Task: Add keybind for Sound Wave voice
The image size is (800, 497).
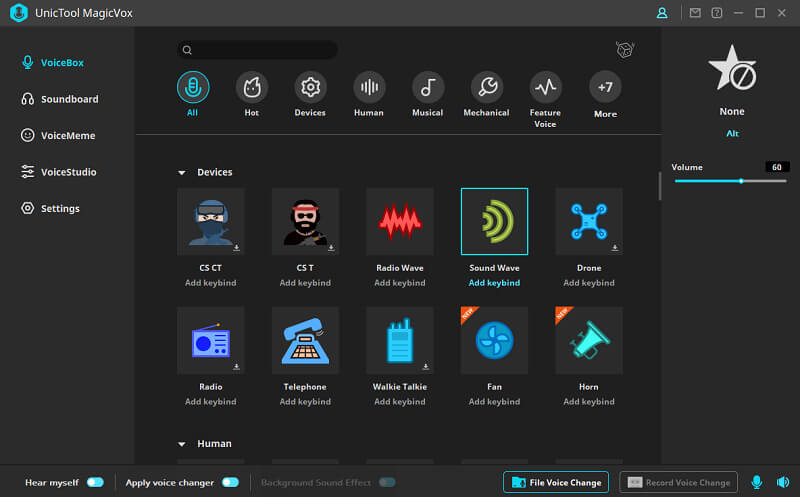Action: click(495, 283)
